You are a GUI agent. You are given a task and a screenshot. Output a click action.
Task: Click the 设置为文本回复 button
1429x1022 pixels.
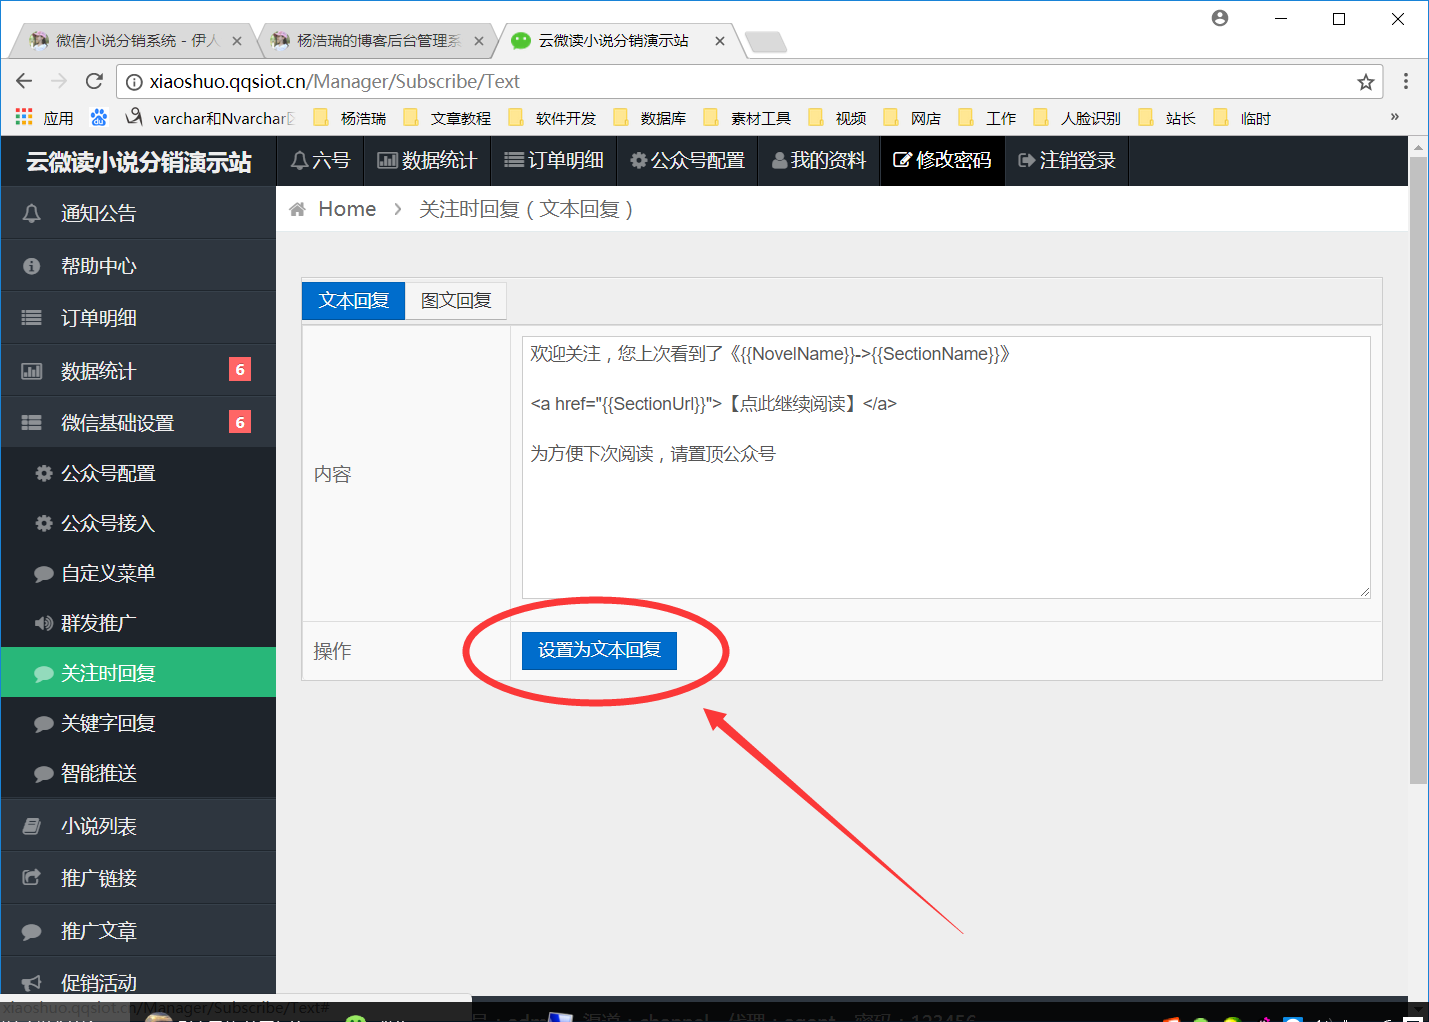pos(599,650)
